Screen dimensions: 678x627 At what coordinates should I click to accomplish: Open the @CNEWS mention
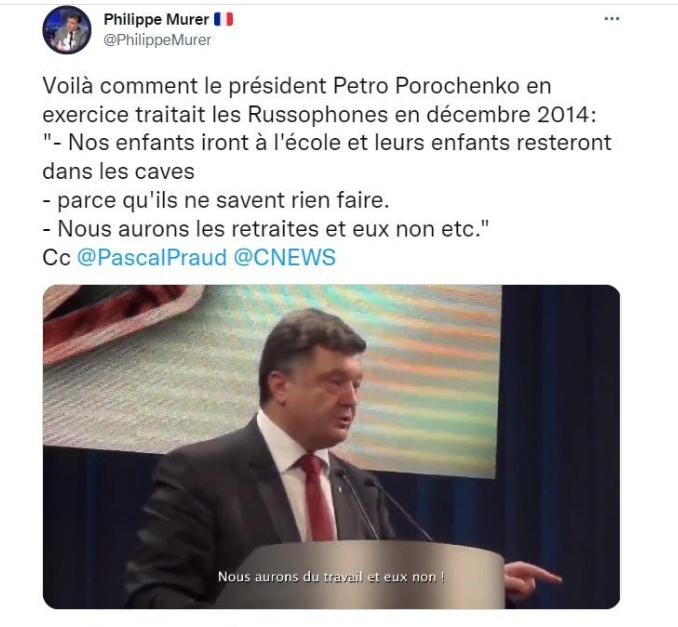(285, 257)
